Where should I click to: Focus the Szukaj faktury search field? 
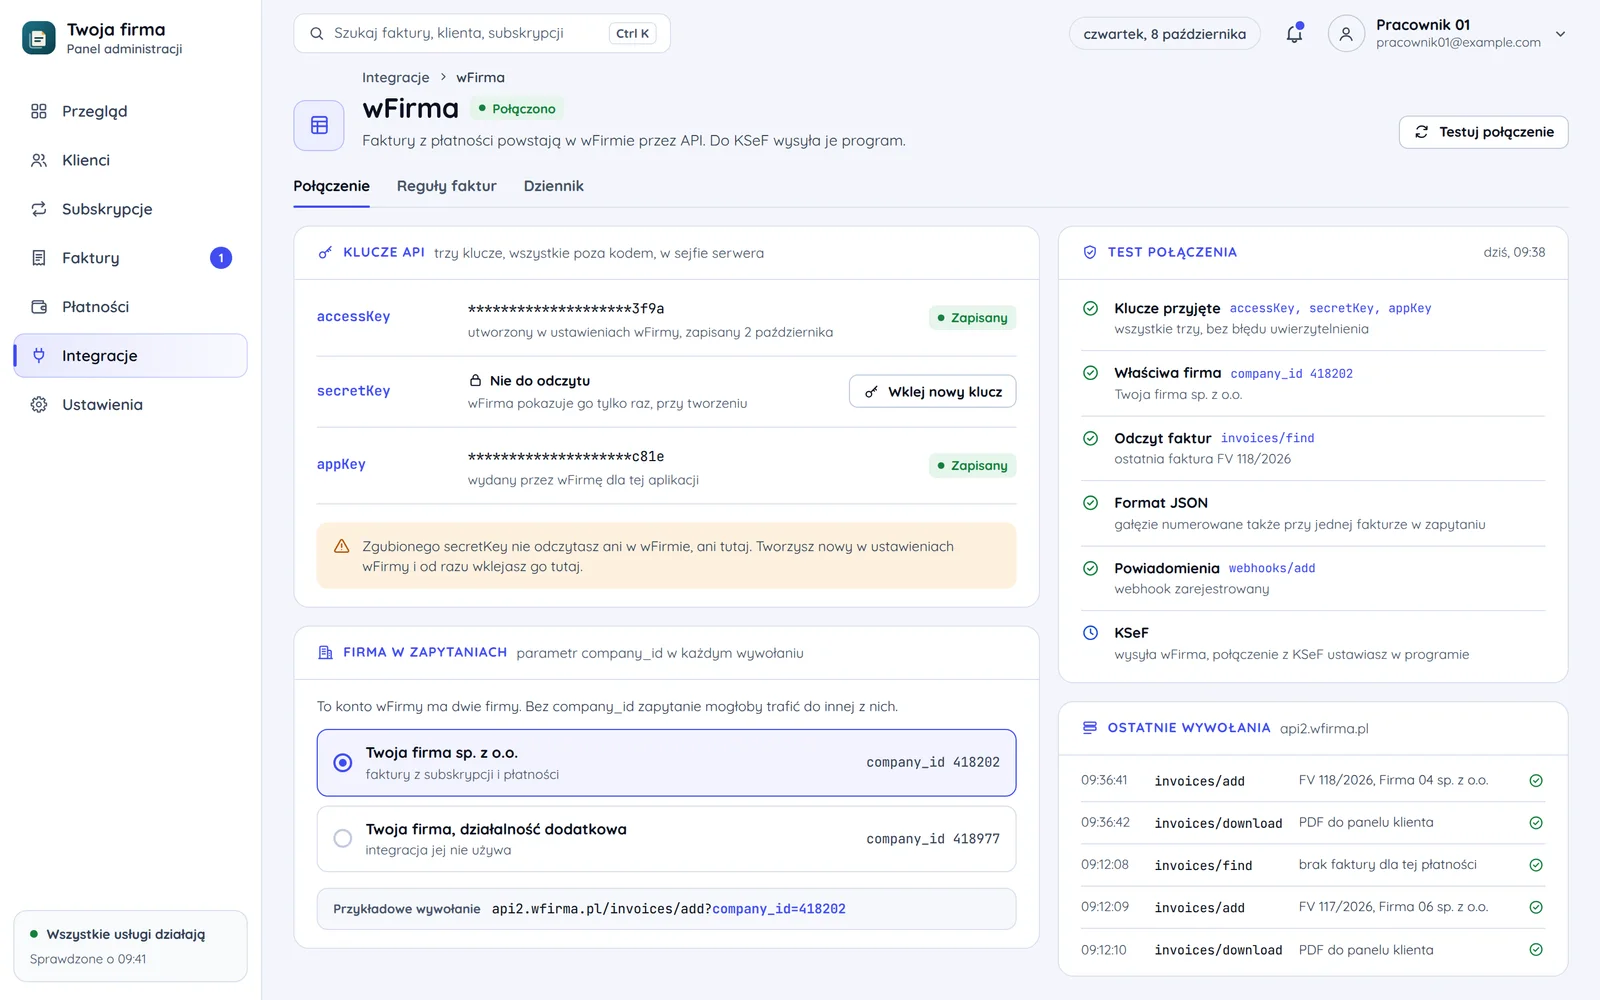click(482, 33)
